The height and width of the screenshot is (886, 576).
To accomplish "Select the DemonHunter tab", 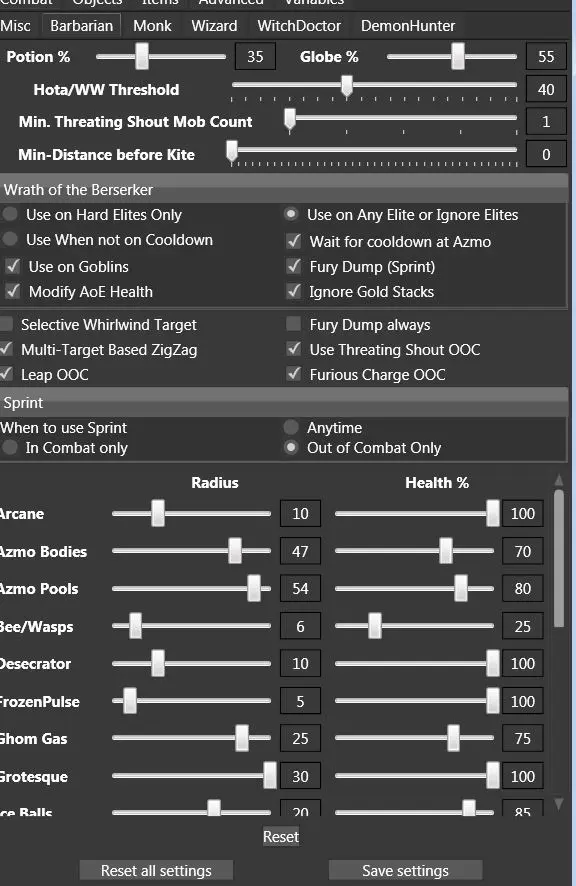I will [x=408, y=25].
